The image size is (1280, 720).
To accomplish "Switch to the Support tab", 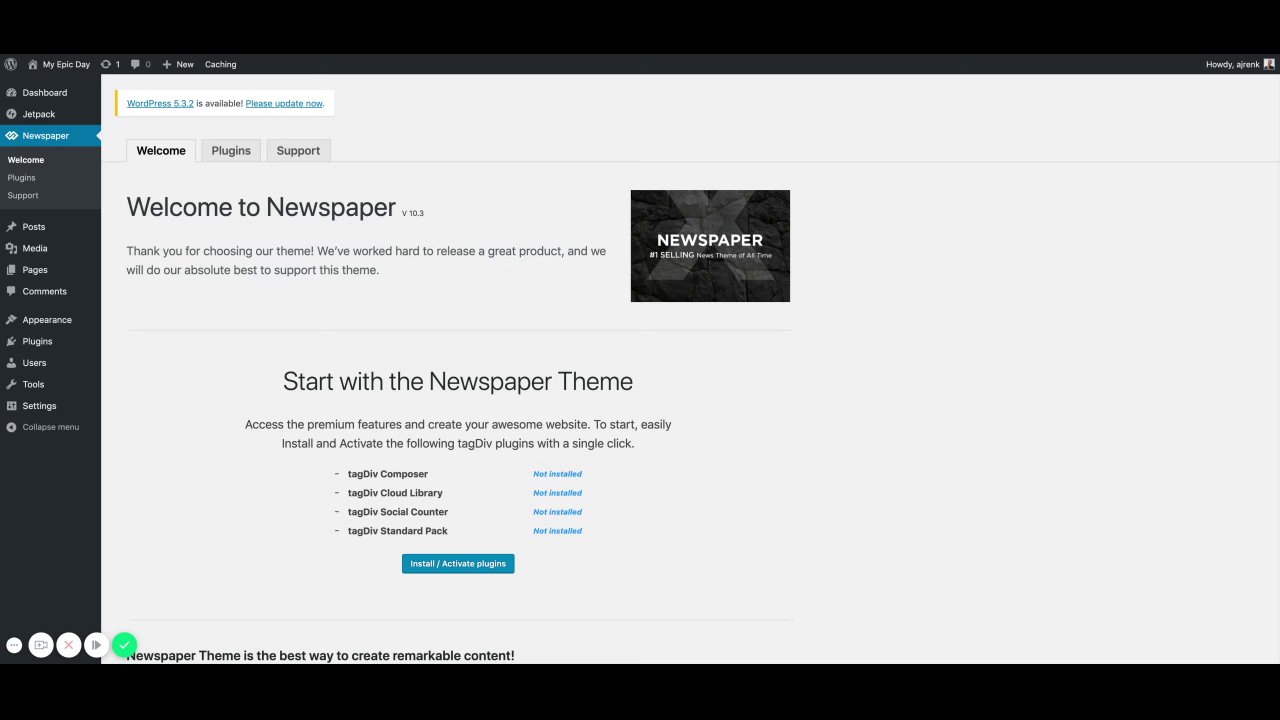I will coord(298,151).
